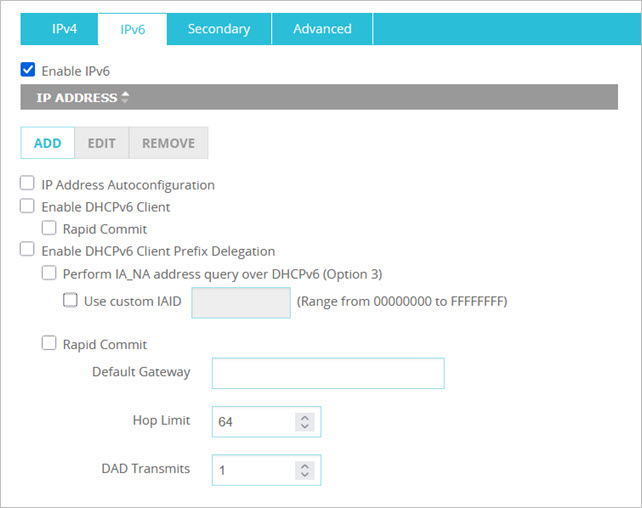Uncheck the Enable IPv6 checkbox

click(x=28, y=71)
